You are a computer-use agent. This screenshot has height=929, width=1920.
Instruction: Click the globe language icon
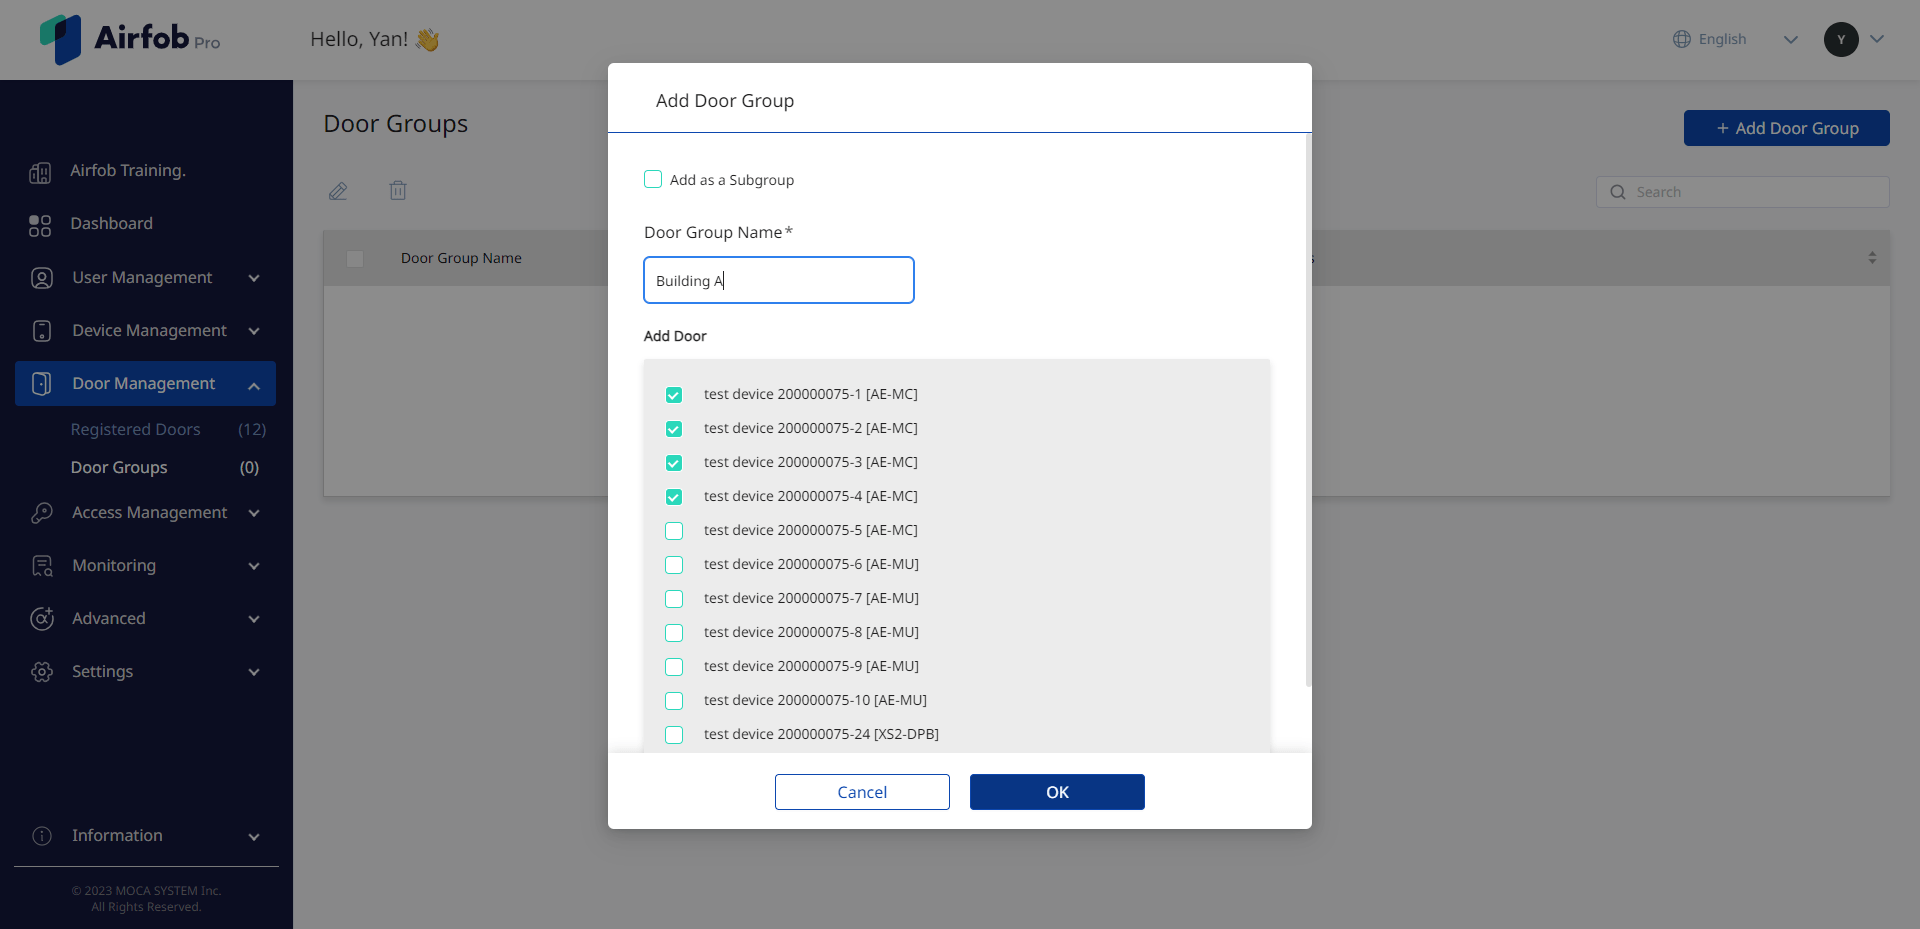(1682, 39)
